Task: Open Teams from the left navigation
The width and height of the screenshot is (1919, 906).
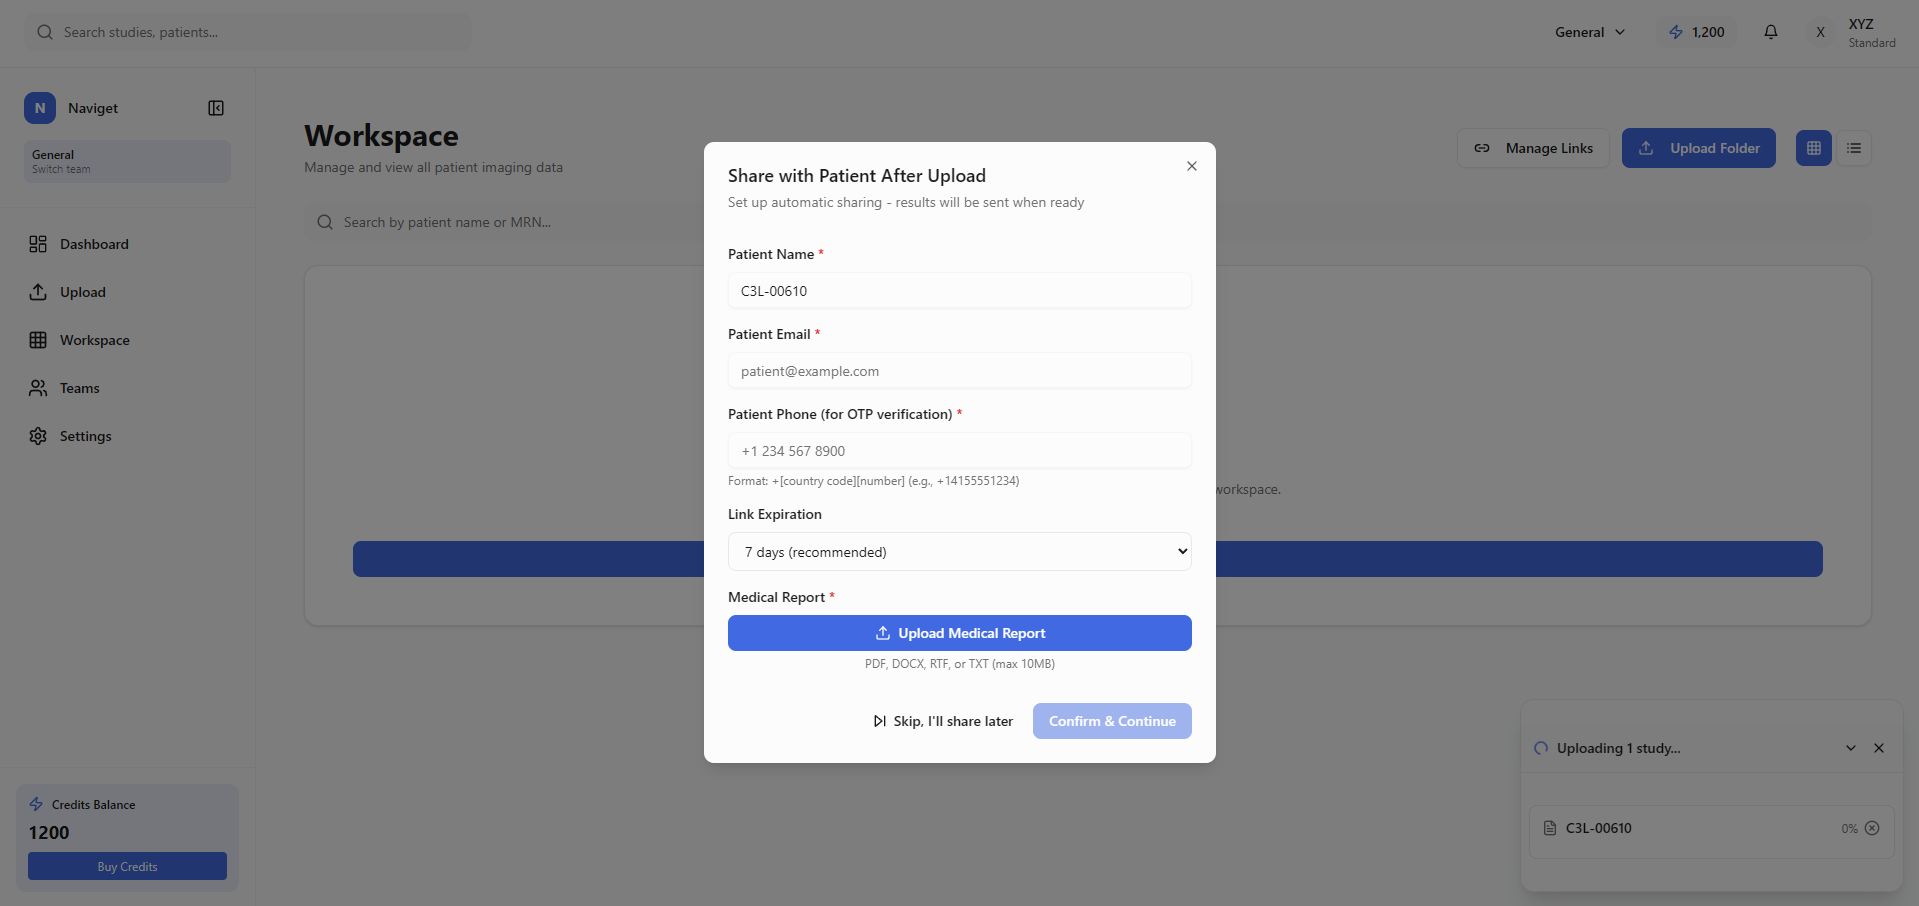Action: [x=79, y=388]
